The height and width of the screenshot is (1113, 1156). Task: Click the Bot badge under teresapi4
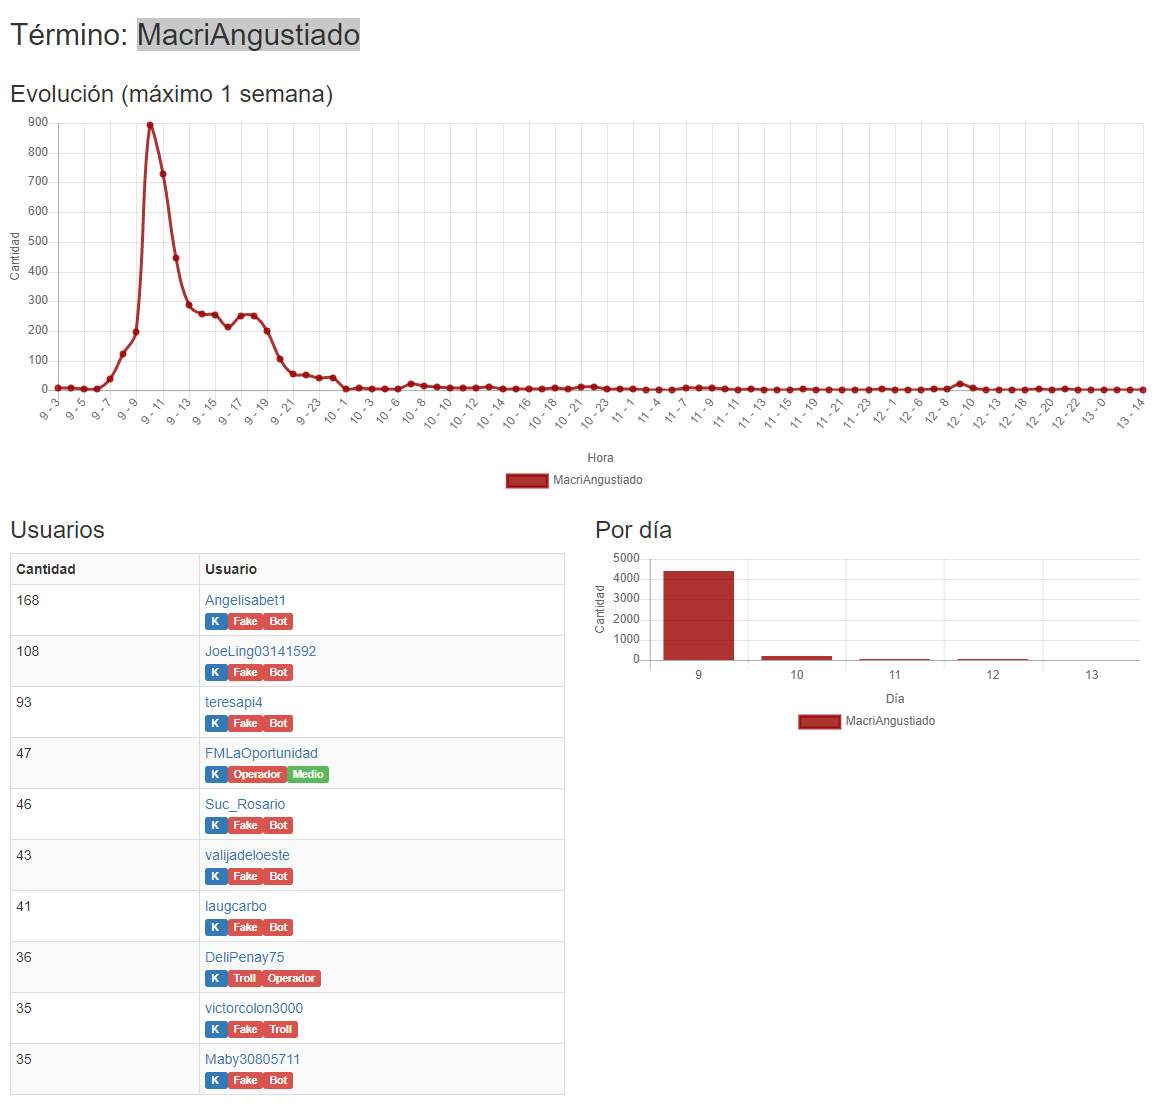tap(278, 723)
